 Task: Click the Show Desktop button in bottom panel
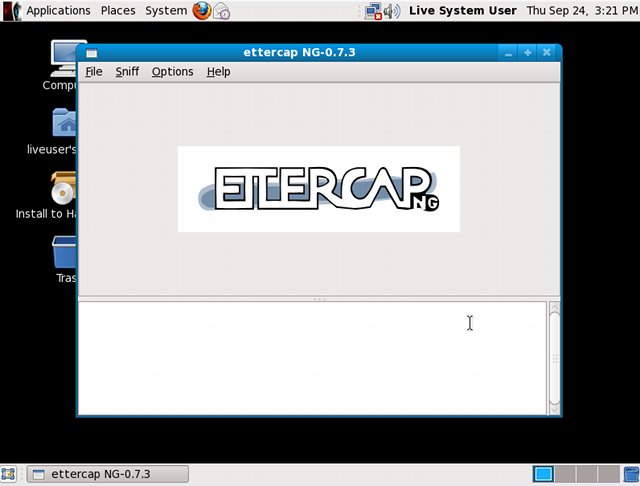pyautogui.click(x=9, y=475)
